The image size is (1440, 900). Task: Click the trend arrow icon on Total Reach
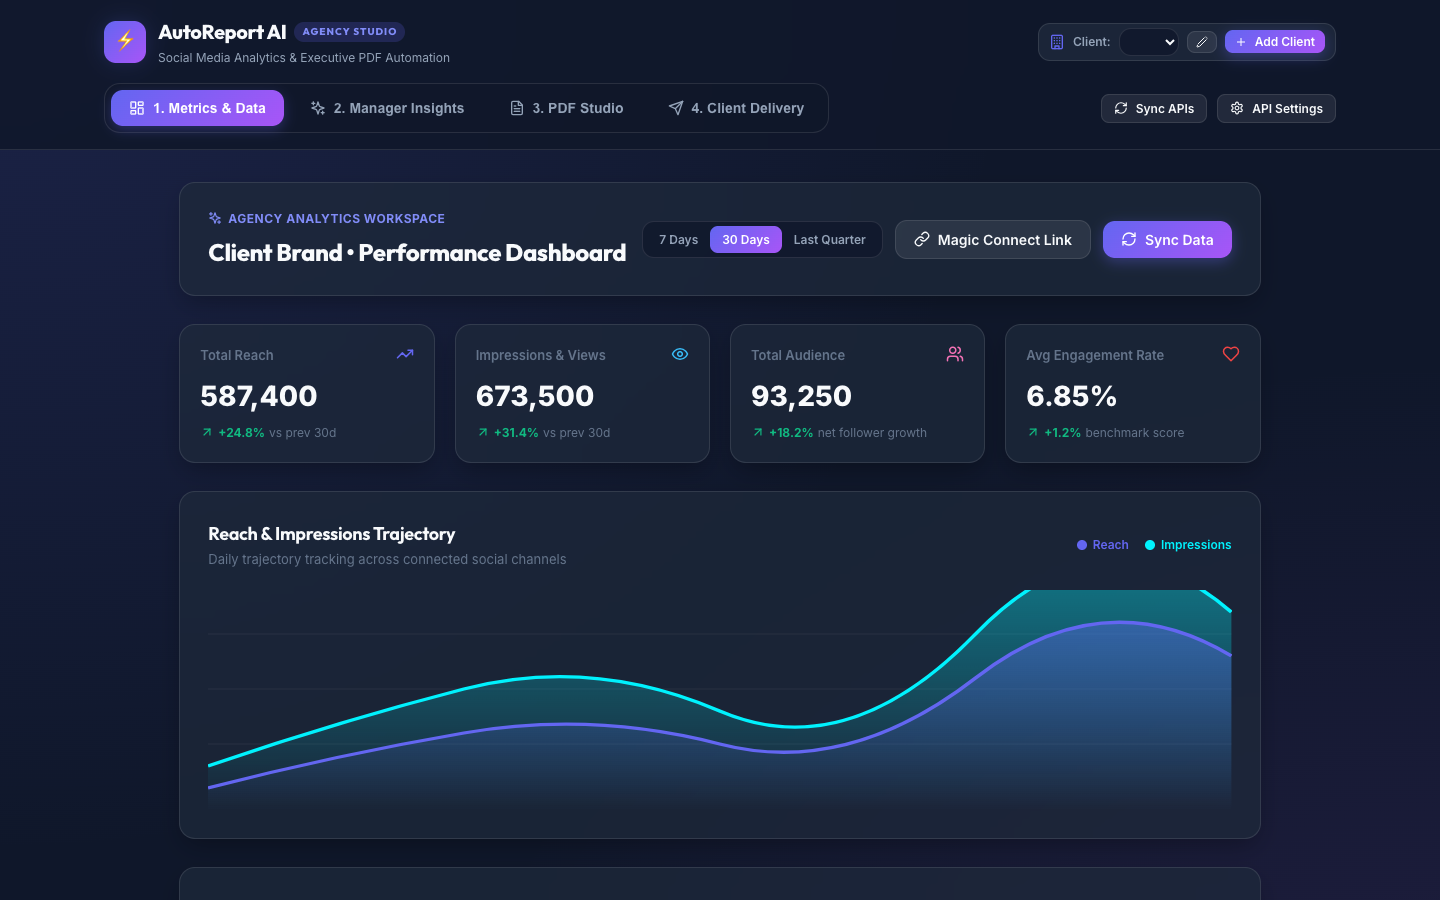click(x=405, y=354)
